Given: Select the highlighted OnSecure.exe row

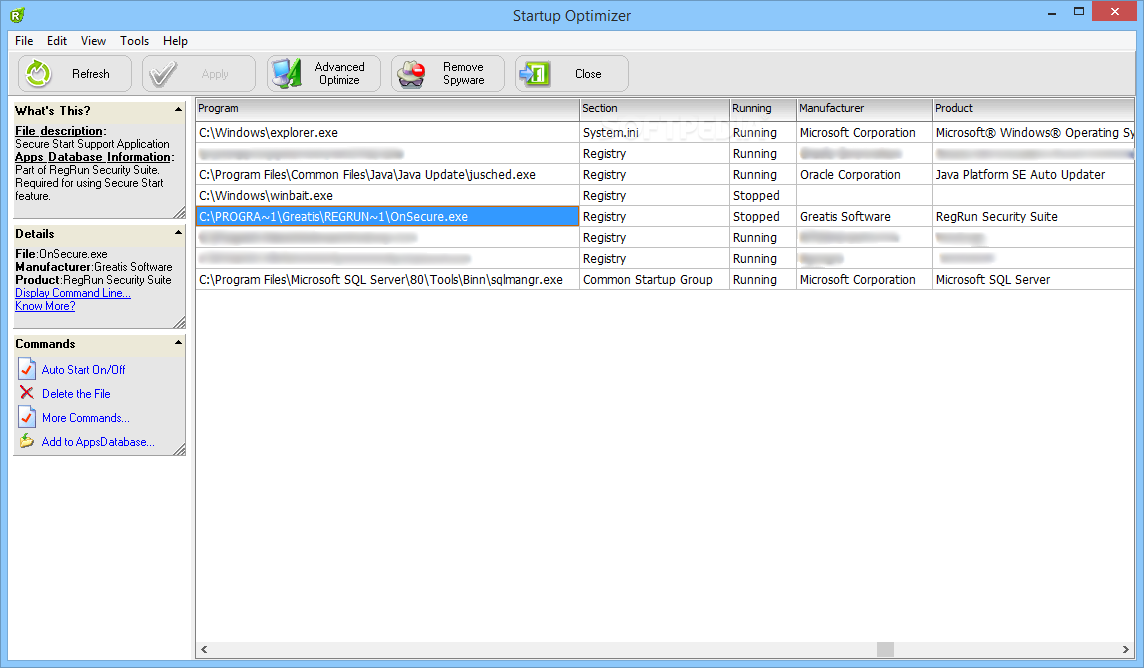Looking at the screenshot, I should tap(665, 217).
